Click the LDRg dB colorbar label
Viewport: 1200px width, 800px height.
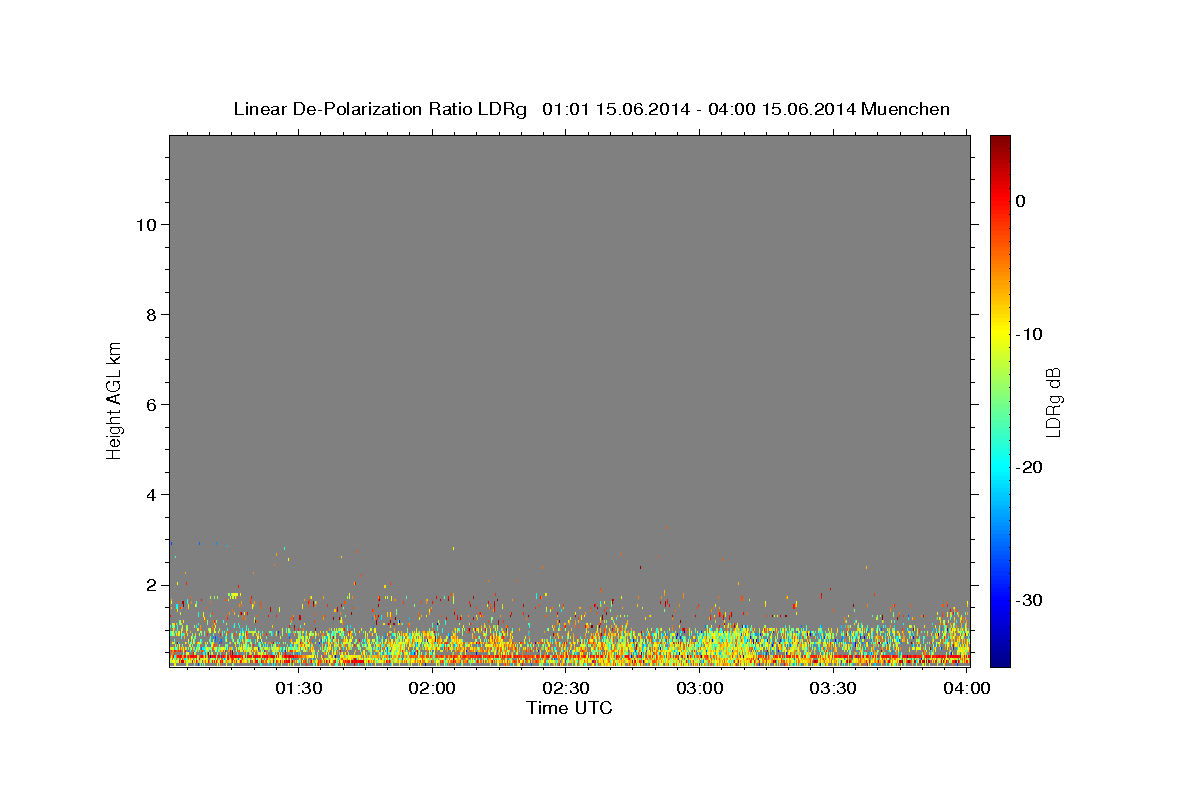point(1053,401)
